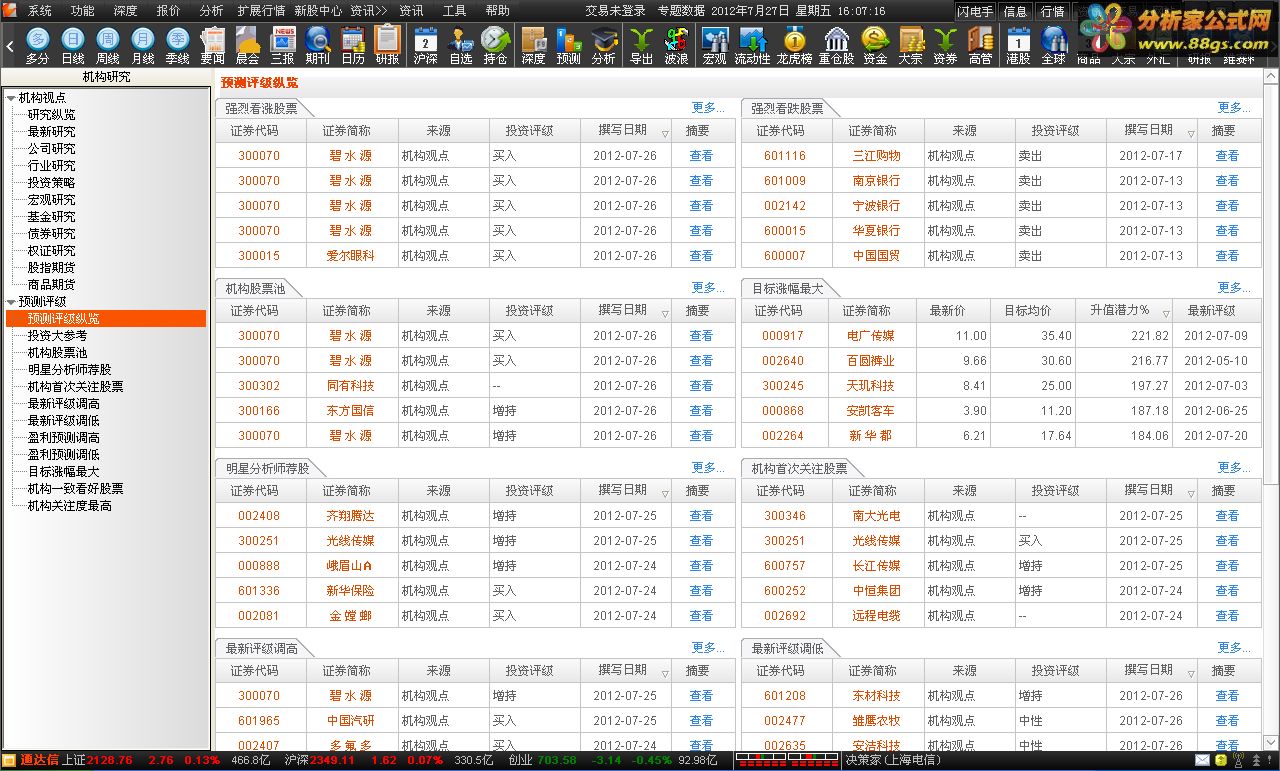This screenshot has width=1280, height=771.
Task: Switch to 季线 quarterly chart icon
Action: [178, 45]
